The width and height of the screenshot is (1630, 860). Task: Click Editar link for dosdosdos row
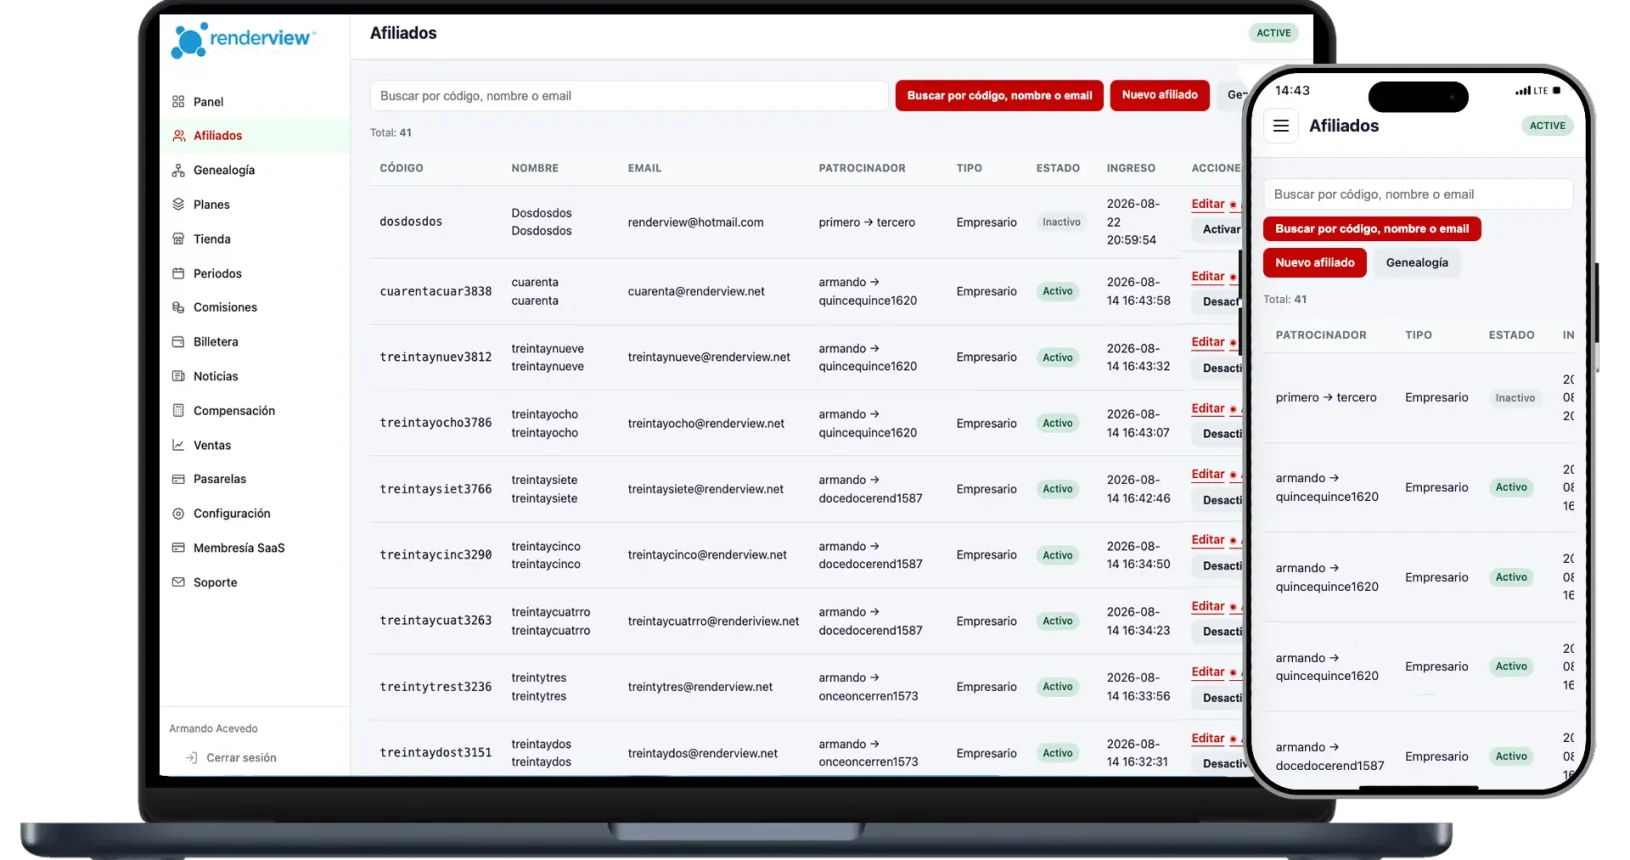(x=1208, y=204)
